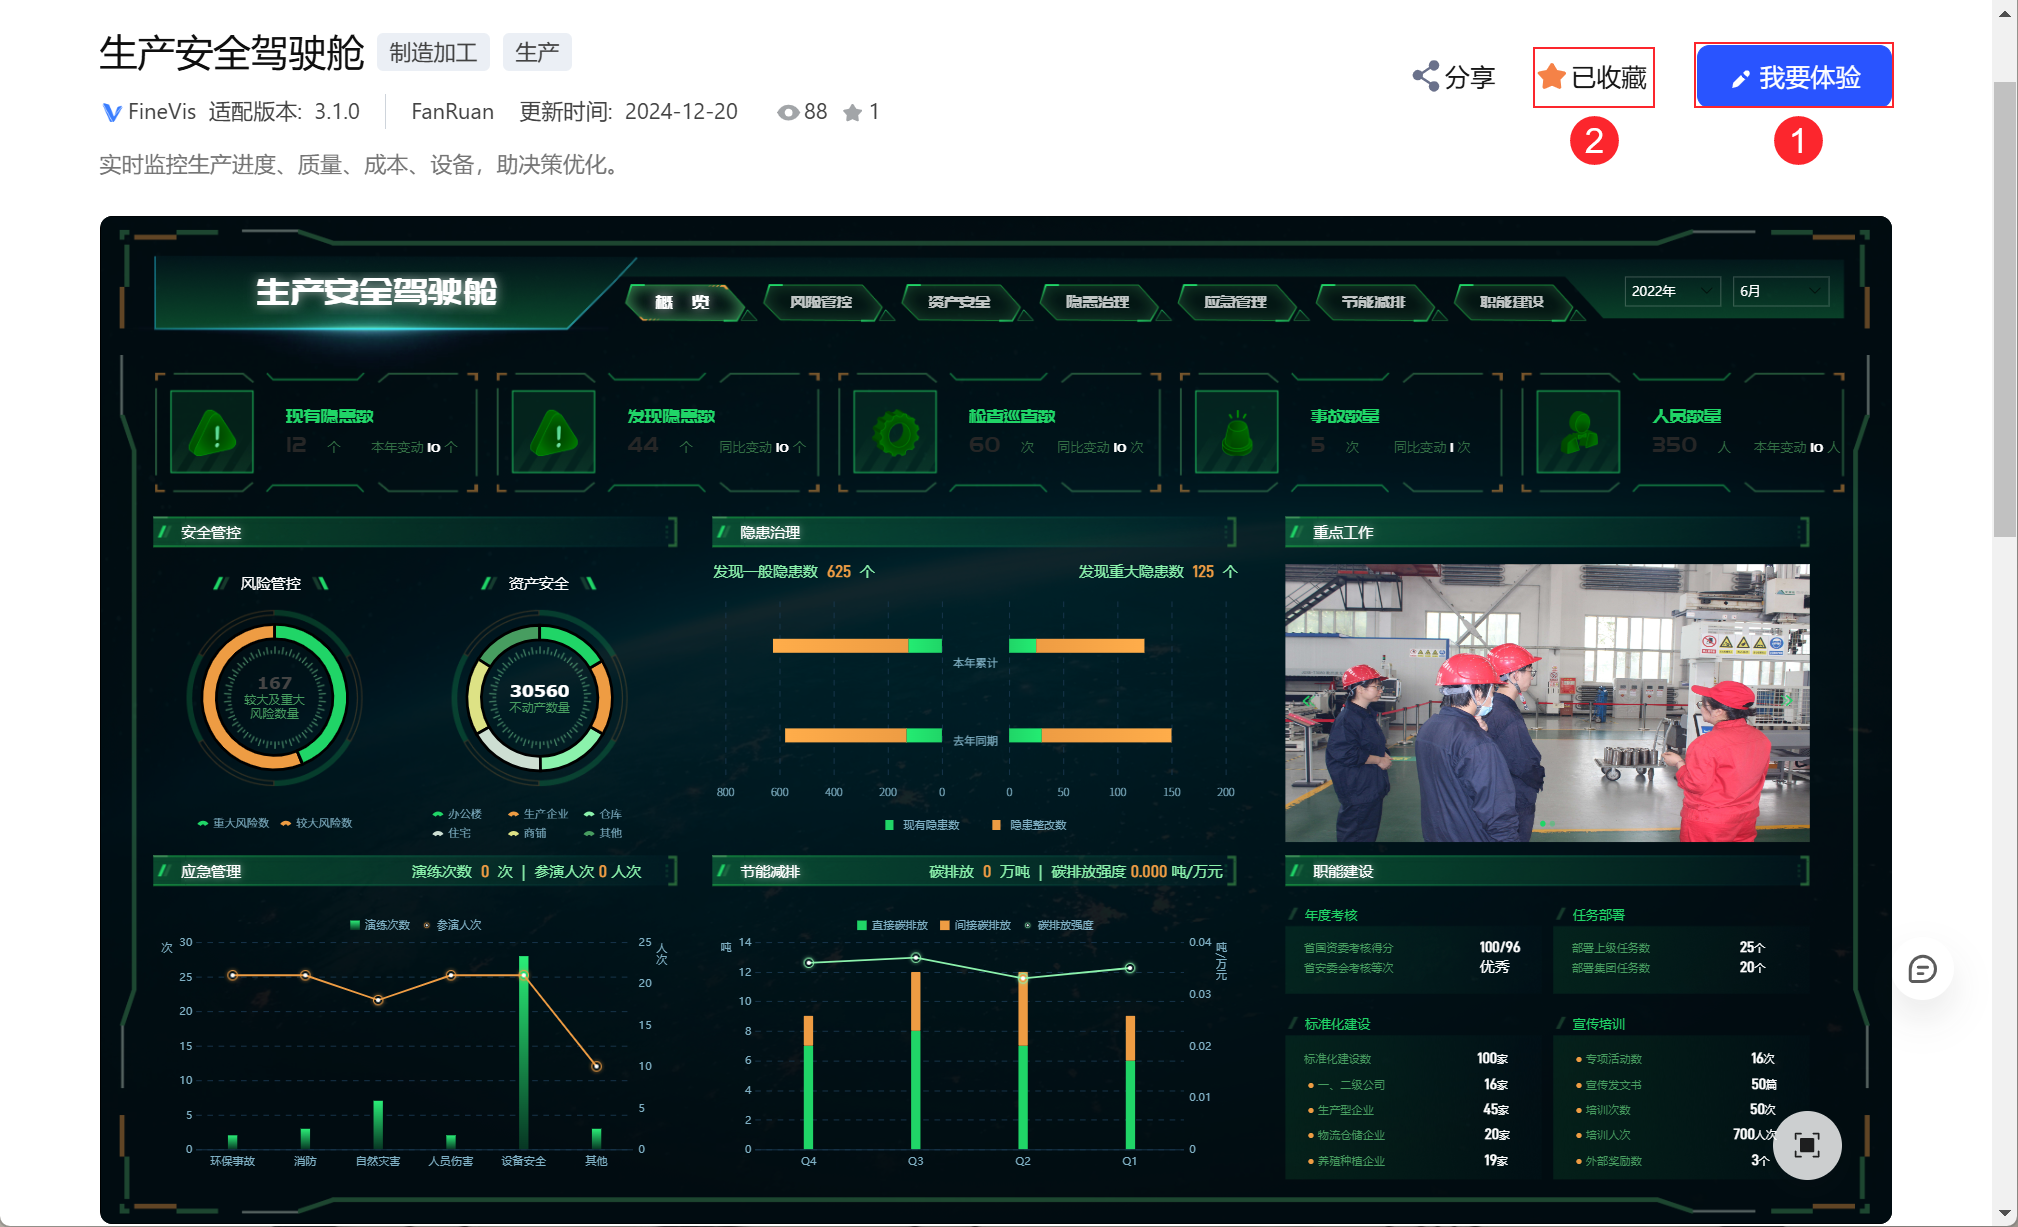Click the fullscreen preview icon
Screen dimensions: 2018x1227
pos(1806,1145)
